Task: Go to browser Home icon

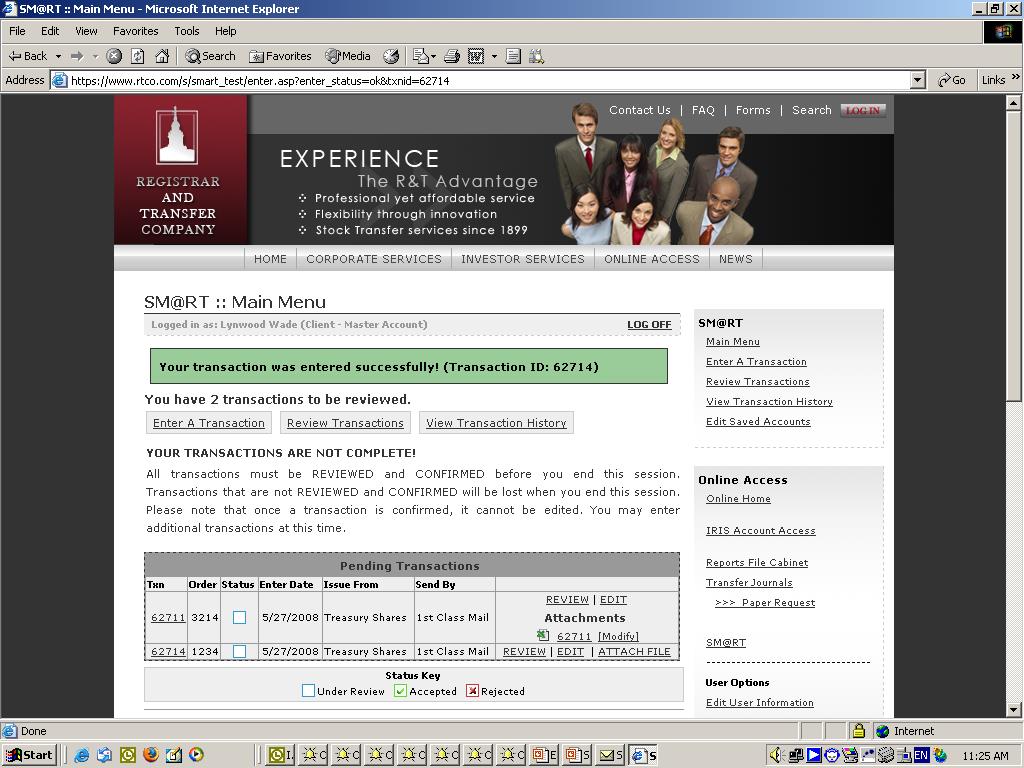Action: click(x=162, y=56)
